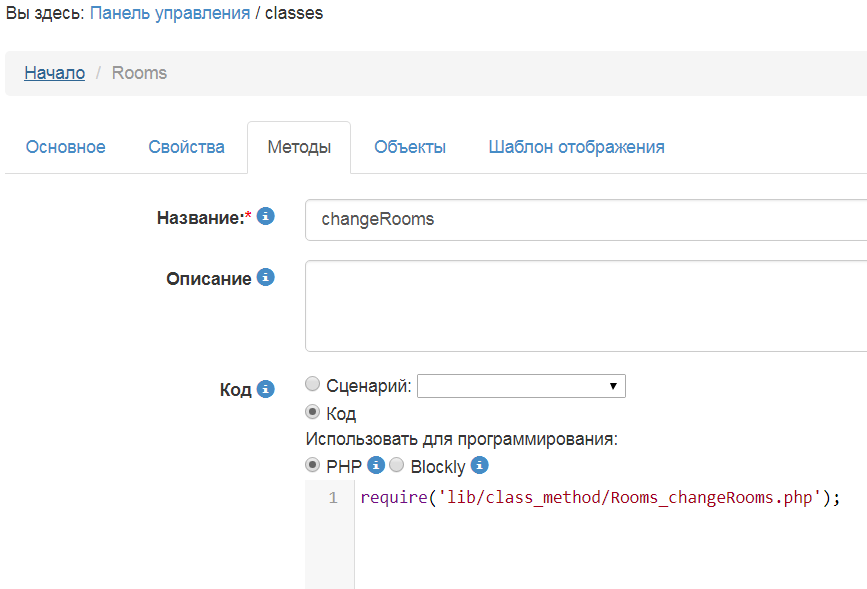This screenshot has width=867, height=589.
Task: Click inside the Описание text area
Action: click(585, 306)
